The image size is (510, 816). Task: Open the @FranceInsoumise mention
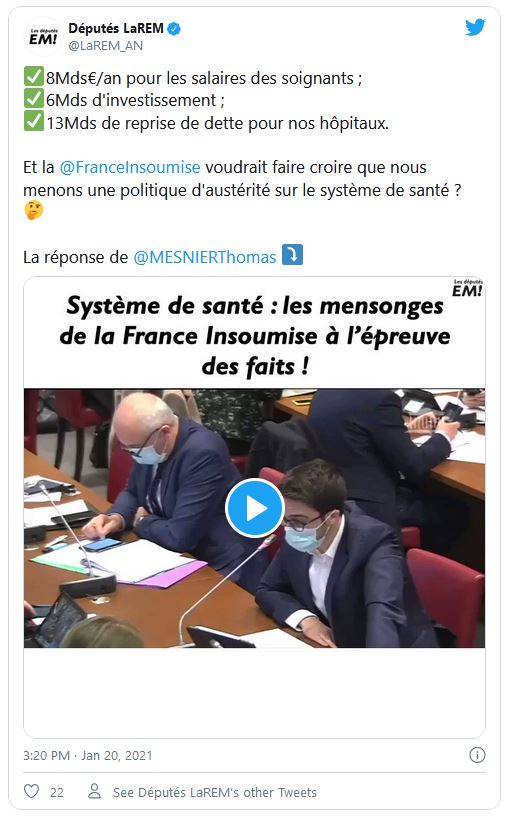pyautogui.click(x=130, y=167)
